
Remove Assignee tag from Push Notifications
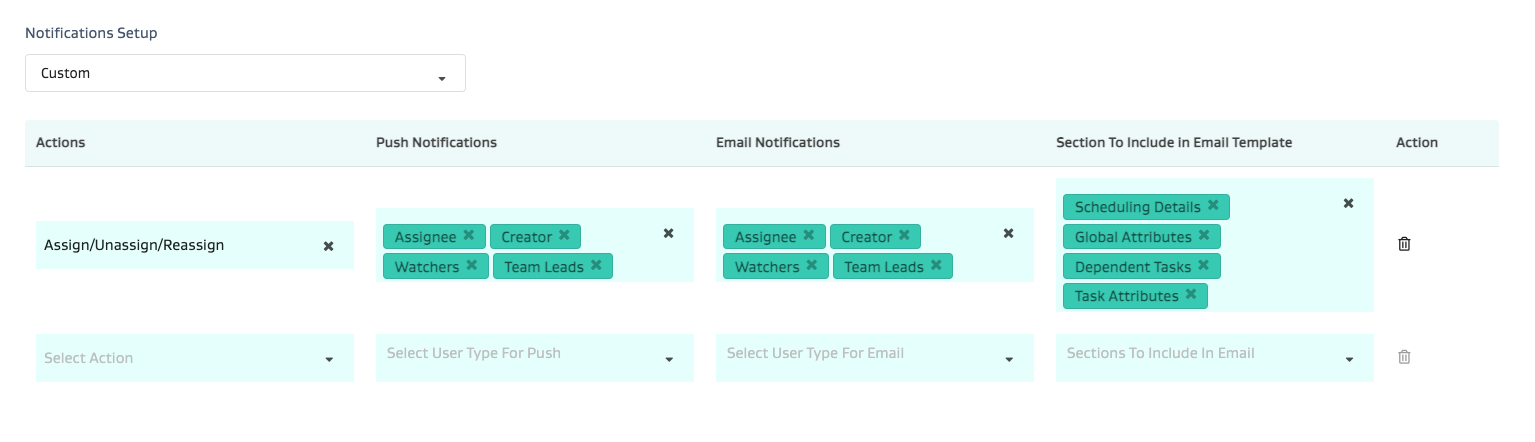[x=467, y=236]
